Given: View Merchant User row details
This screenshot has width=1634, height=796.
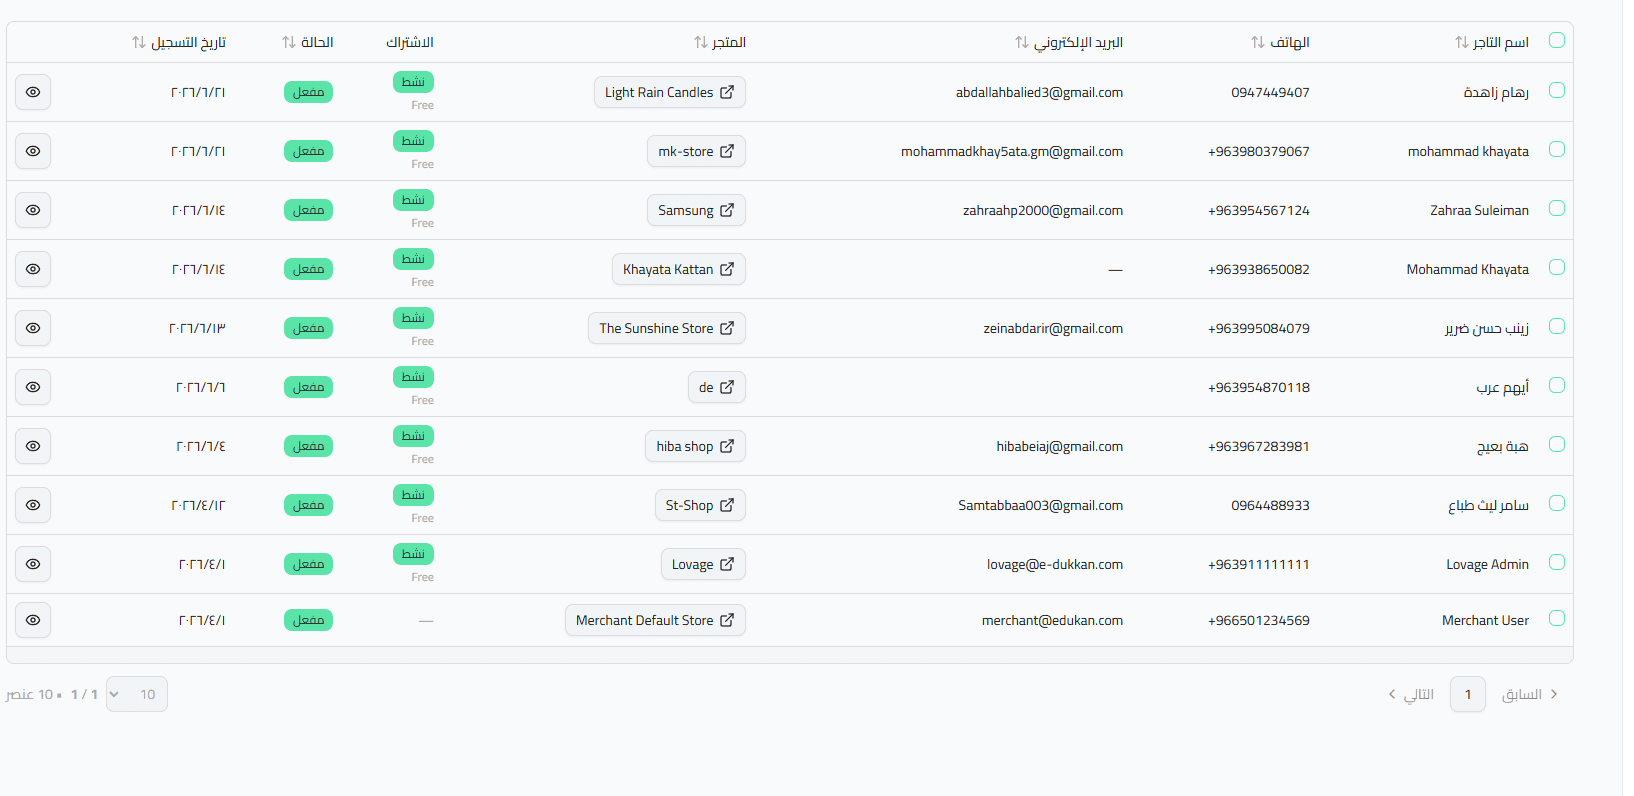Looking at the screenshot, I should pyautogui.click(x=33, y=620).
